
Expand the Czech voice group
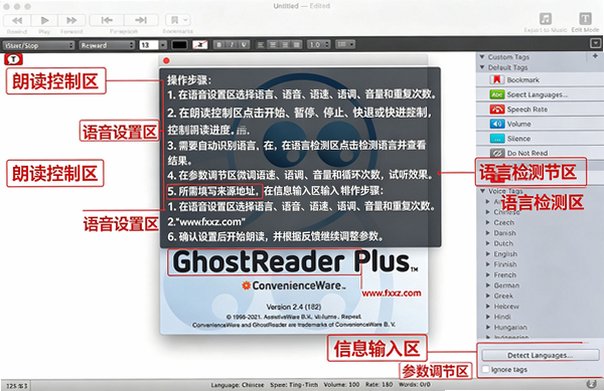point(488,222)
